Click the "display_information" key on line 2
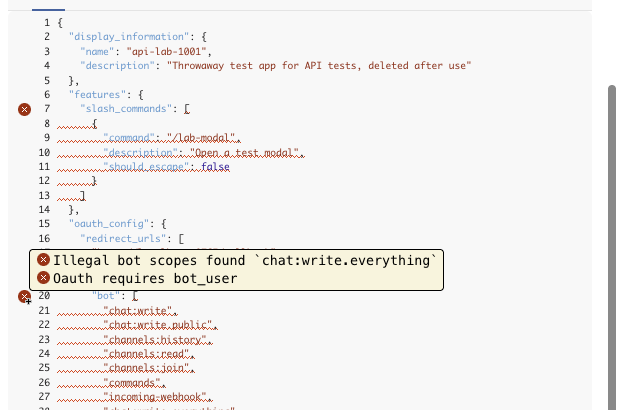 129,37
